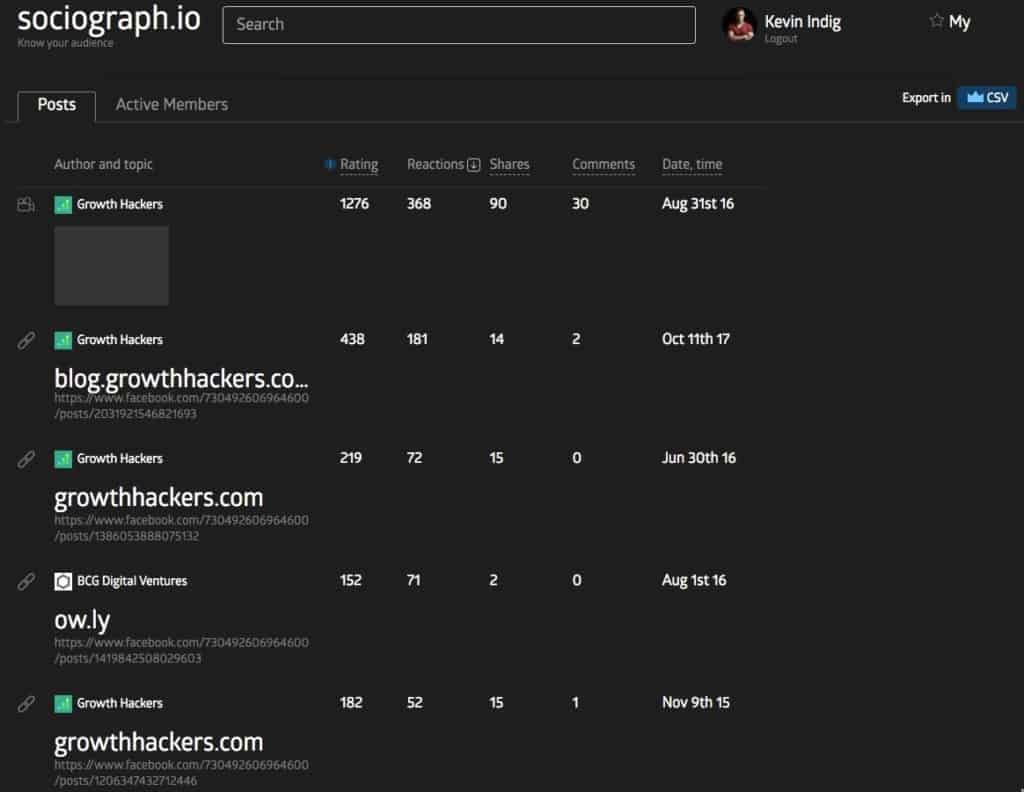The image size is (1024, 792).
Task: Click the Kevin Indig name
Action: [x=802, y=22]
